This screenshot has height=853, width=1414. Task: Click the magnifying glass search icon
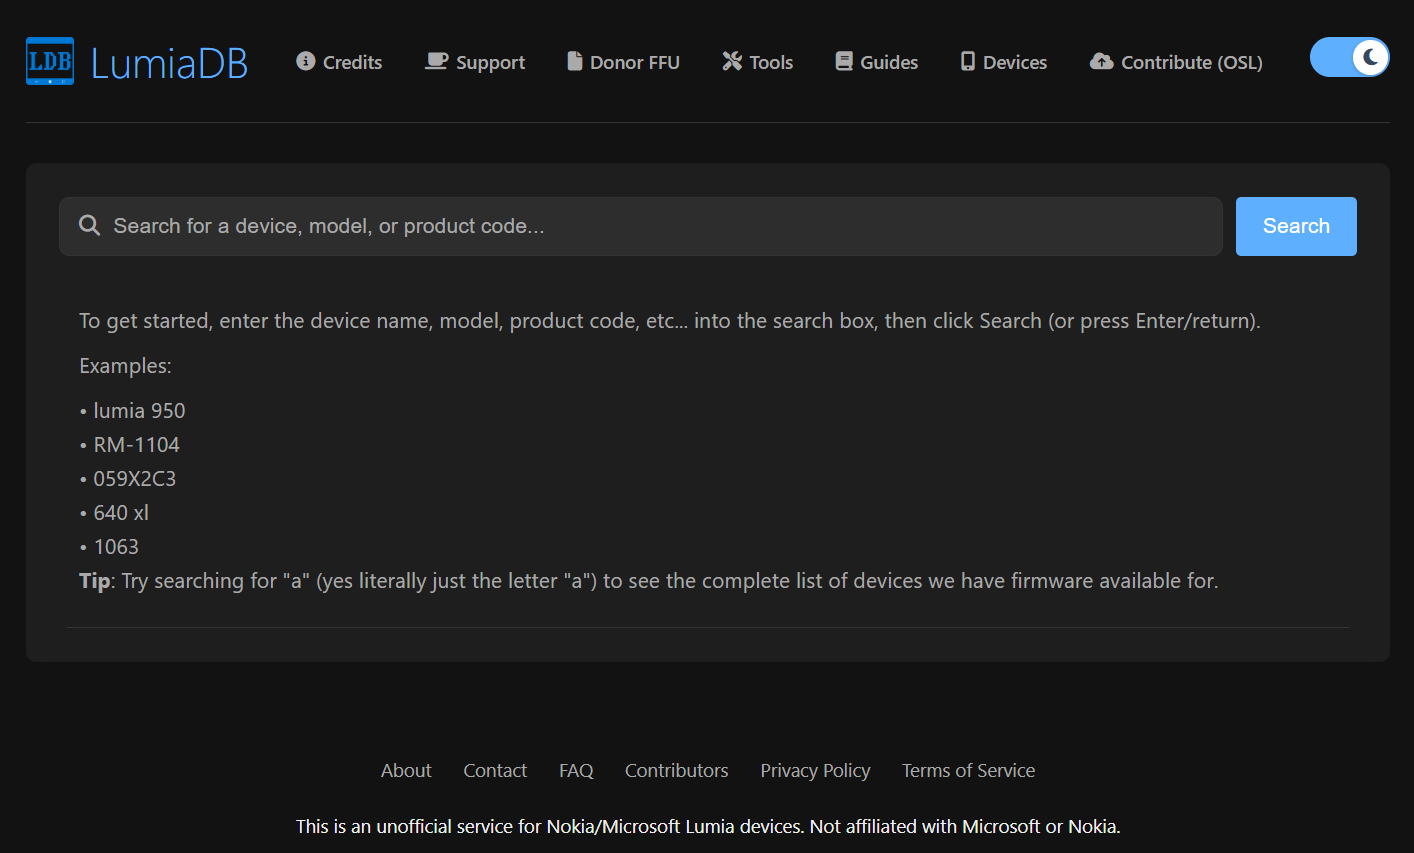[x=90, y=226]
